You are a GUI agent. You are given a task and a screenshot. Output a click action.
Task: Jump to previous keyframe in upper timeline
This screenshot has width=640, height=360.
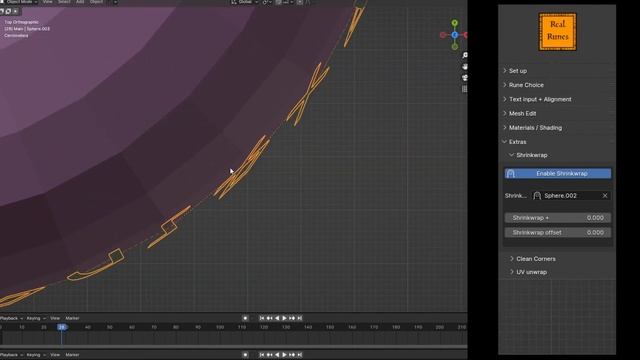[x=269, y=318]
